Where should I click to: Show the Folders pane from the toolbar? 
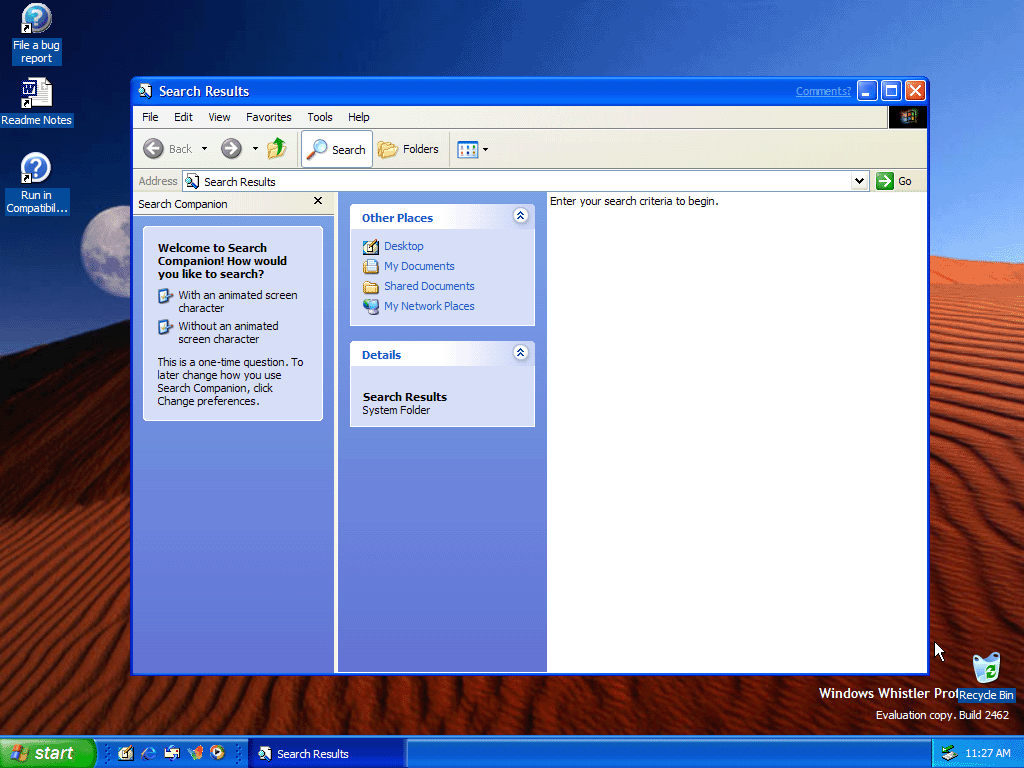tap(409, 150)
